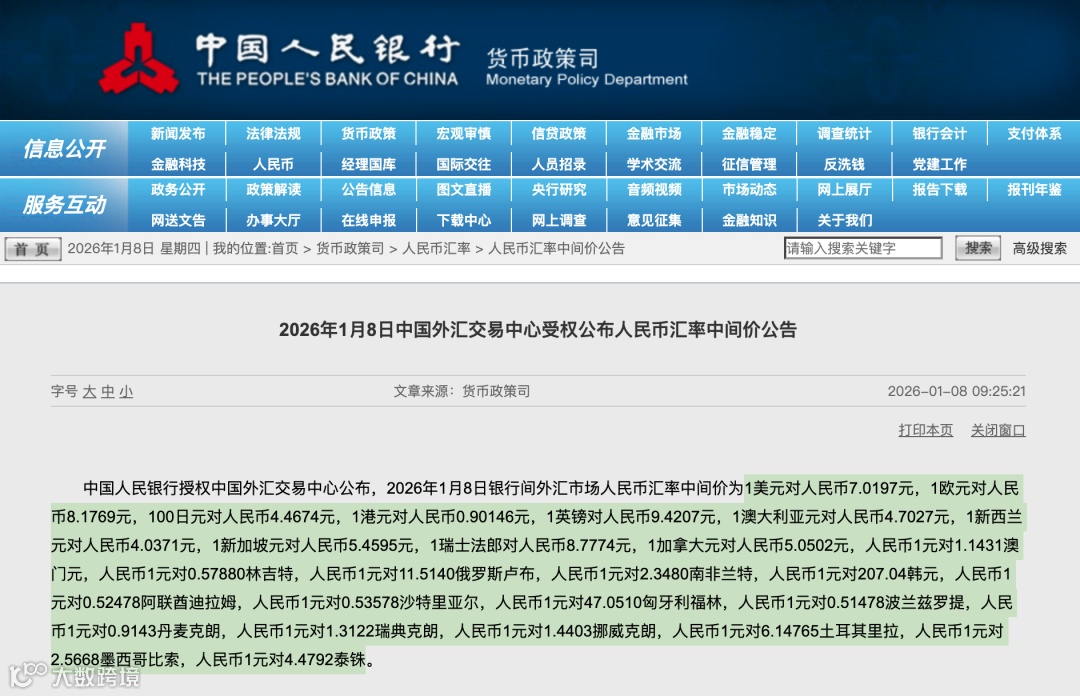Image resolution: width=1080 pixels, height=696 pixels.
Task: Open the 关于我们 navigation menu
Action: tap(845, 219)
